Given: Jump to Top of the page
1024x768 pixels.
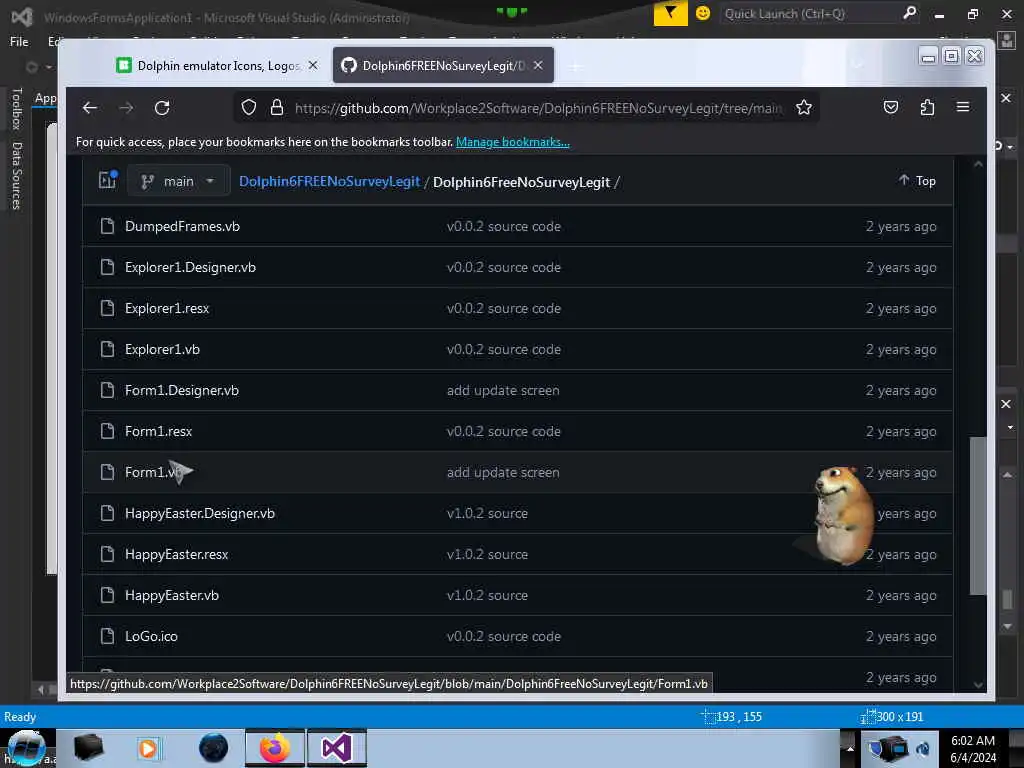Looking at the screenshot, I should (917, 180).
